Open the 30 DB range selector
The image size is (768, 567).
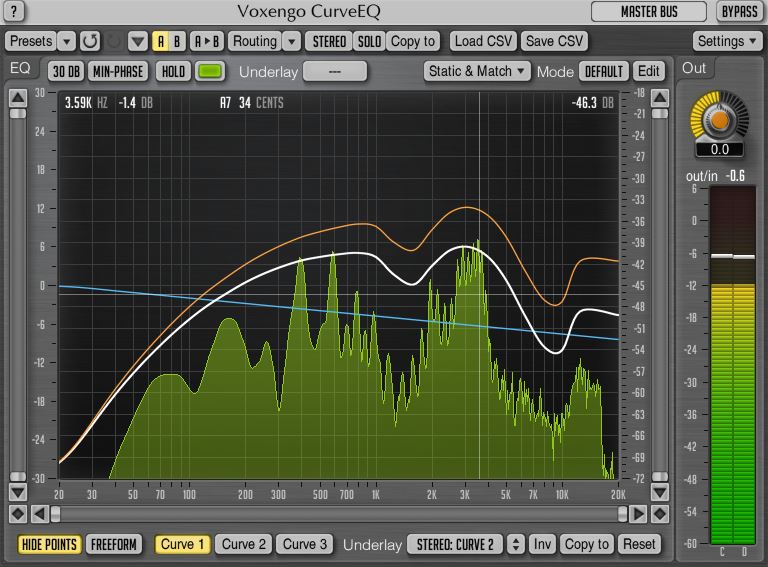(x=66, y=71)
